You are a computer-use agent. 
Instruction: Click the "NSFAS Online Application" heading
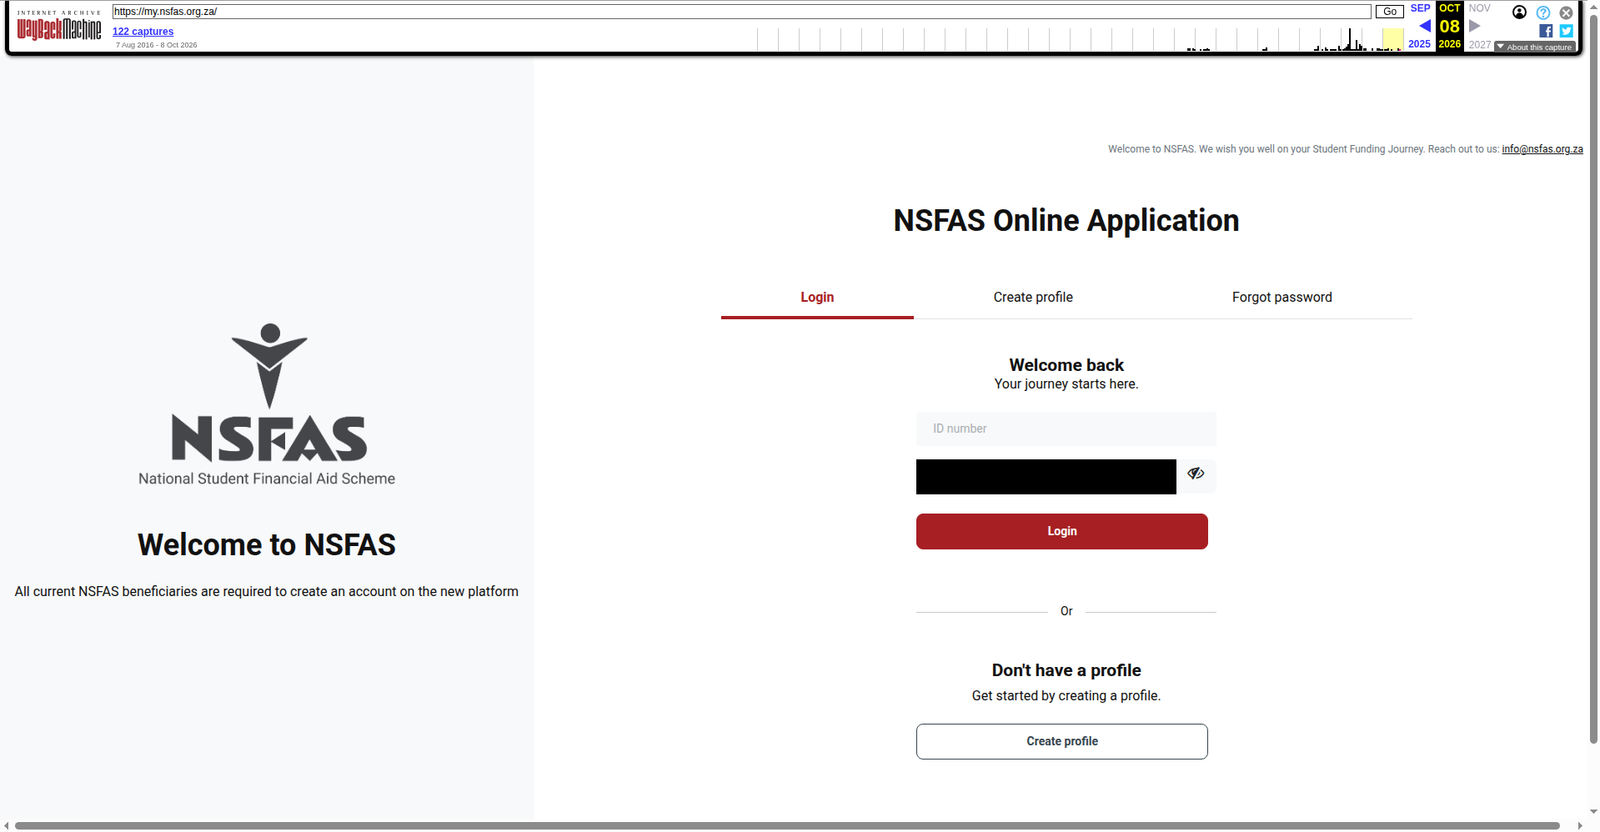pyautogui.click(x=1066, y=220)
